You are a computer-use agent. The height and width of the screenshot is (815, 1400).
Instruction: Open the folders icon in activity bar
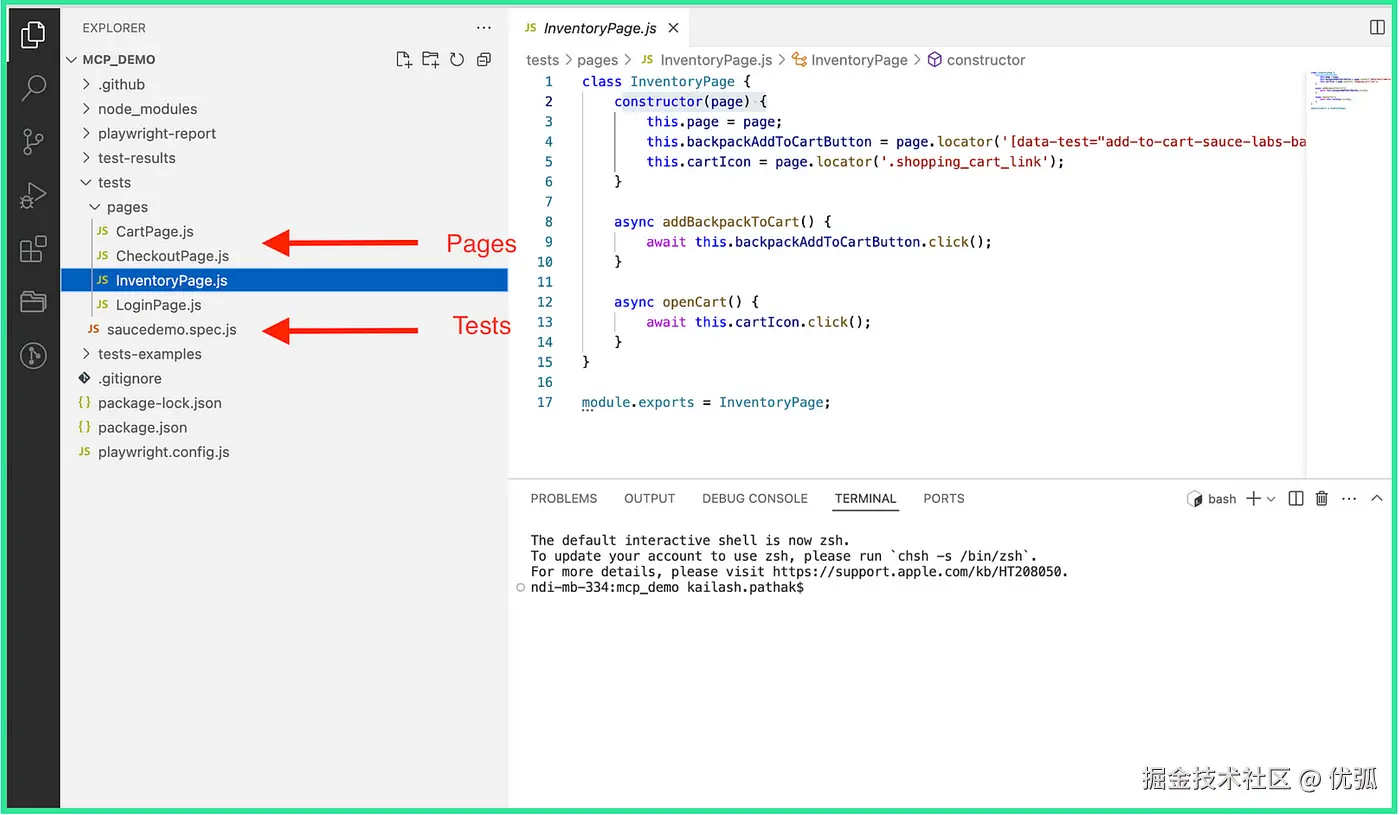[x=33, y=301]
